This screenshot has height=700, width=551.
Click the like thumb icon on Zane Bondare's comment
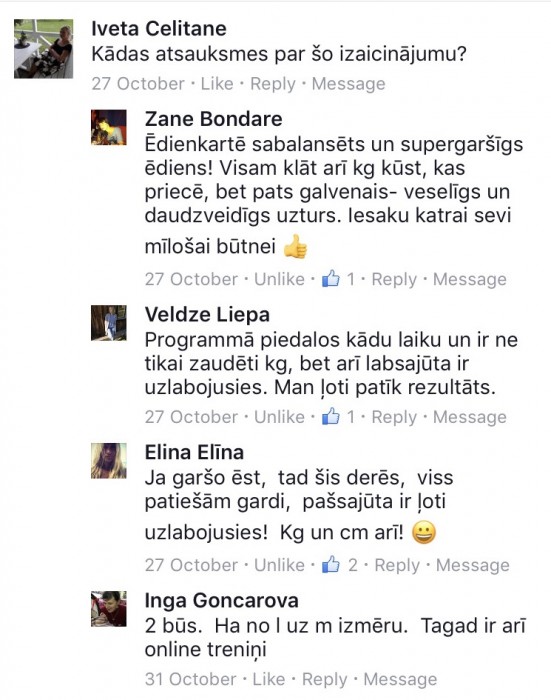330,279
